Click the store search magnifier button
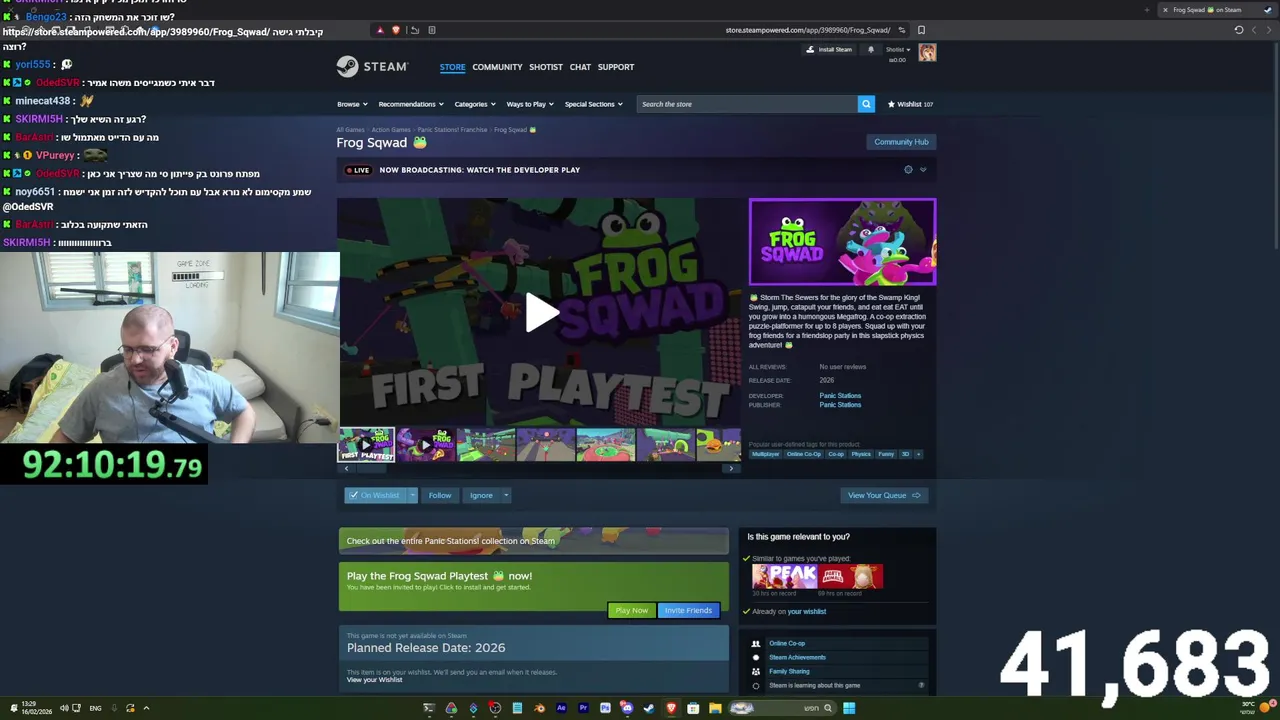Screen dimensions: 1280x720 pos(866,104)
